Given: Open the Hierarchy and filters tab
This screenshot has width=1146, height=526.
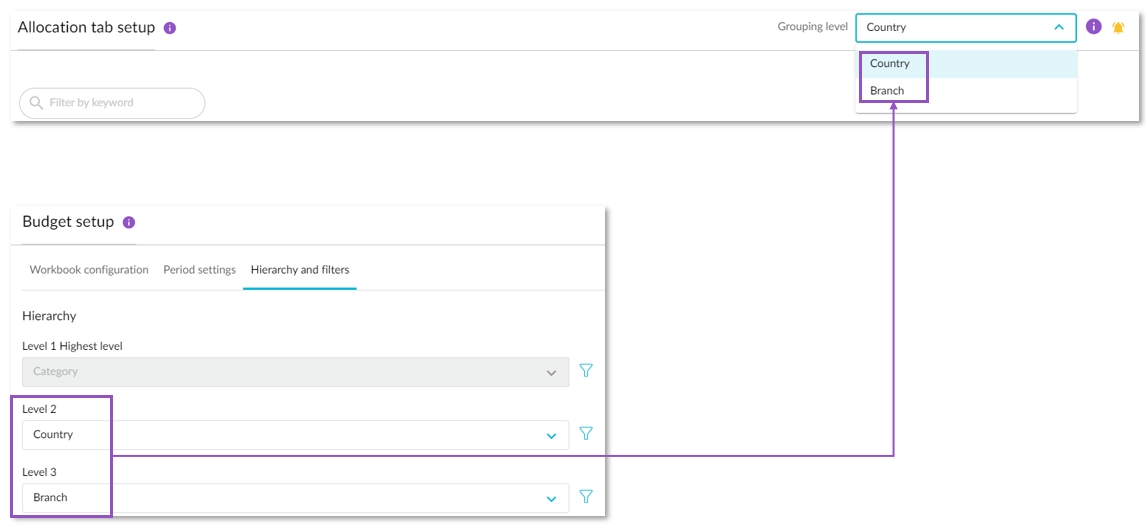Looking at the screenshot, I should (299, 270).
